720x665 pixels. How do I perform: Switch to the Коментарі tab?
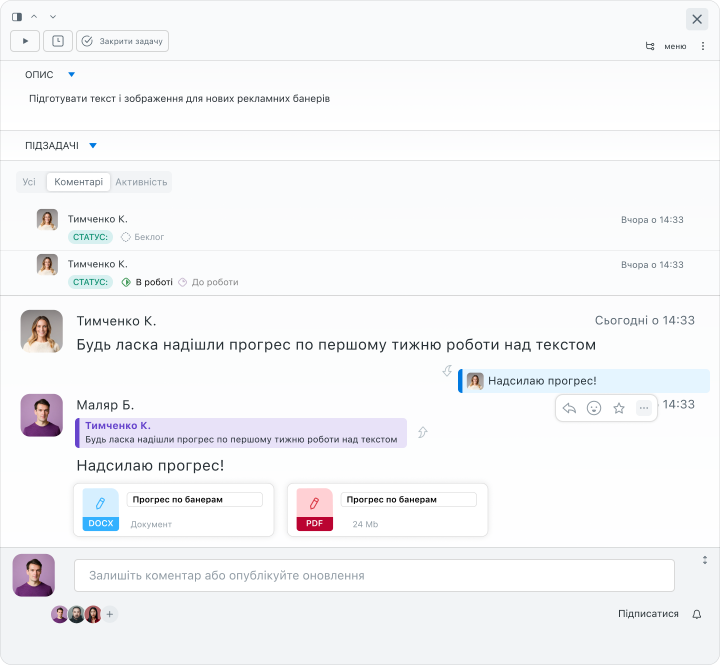pyautogui.click(x=79, y=182)
